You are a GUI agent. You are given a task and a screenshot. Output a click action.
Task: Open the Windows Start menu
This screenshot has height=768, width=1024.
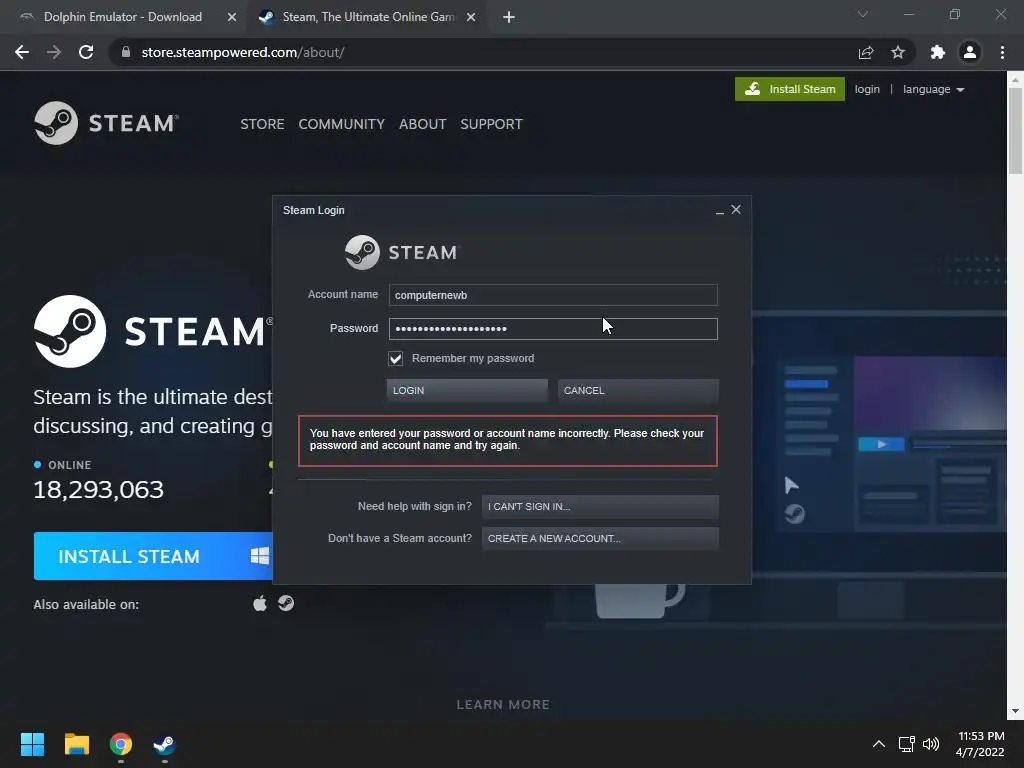click(x=32, y=744)
